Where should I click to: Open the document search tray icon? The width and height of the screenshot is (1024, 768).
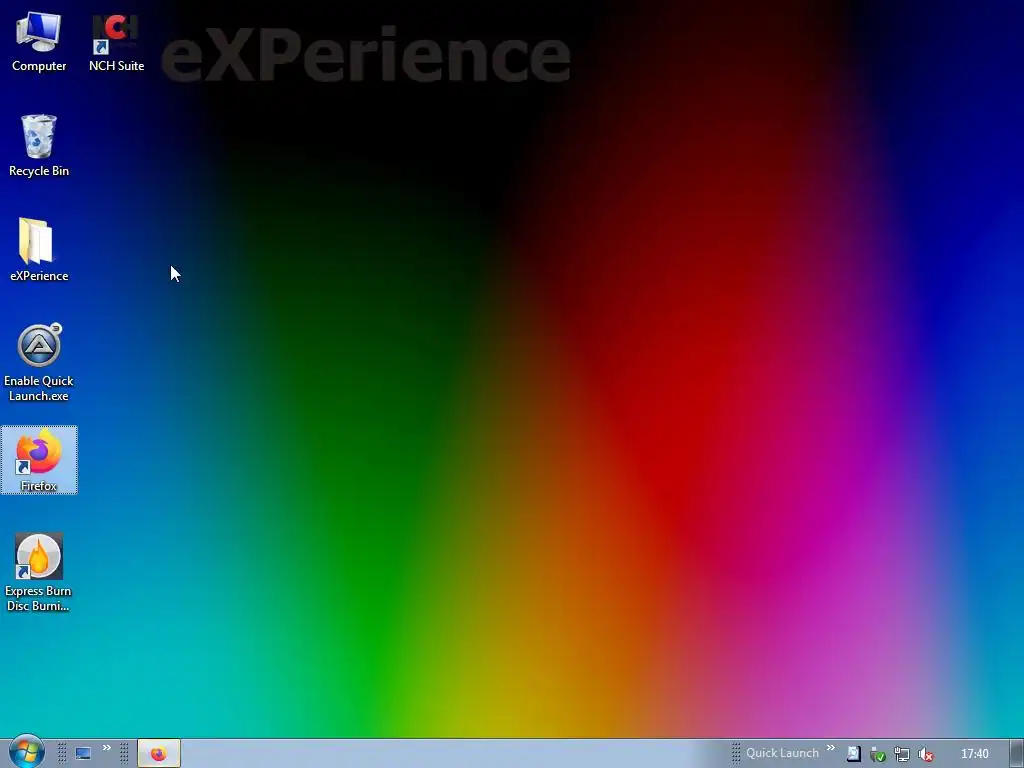click(x=854, y=754)
